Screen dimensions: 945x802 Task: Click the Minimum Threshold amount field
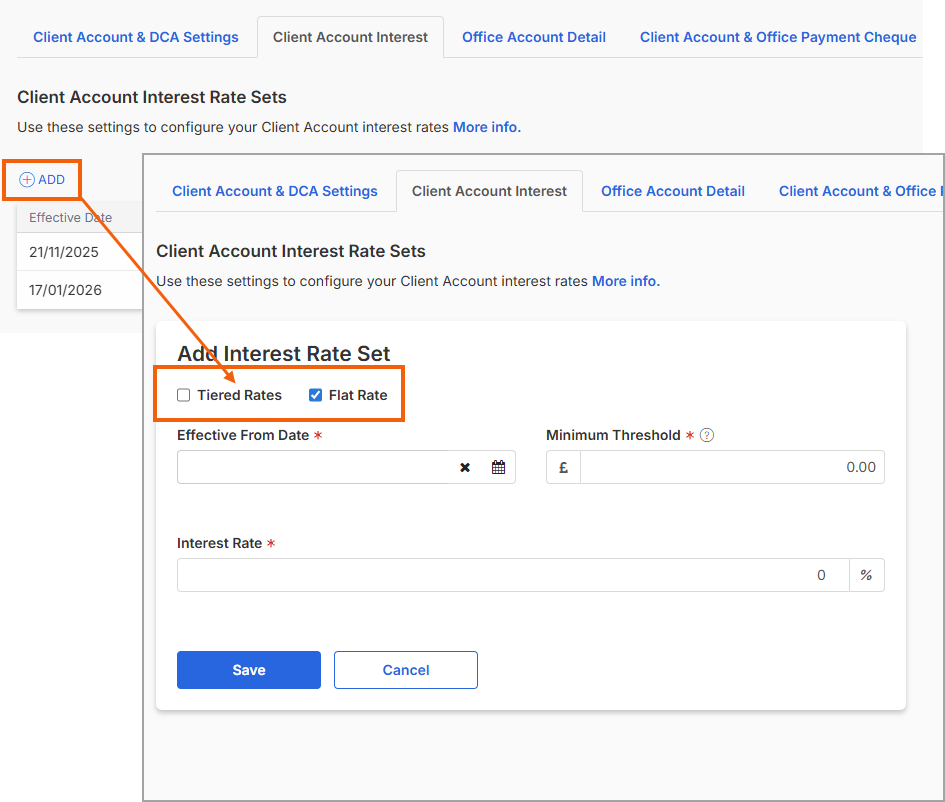coord(731,467)
